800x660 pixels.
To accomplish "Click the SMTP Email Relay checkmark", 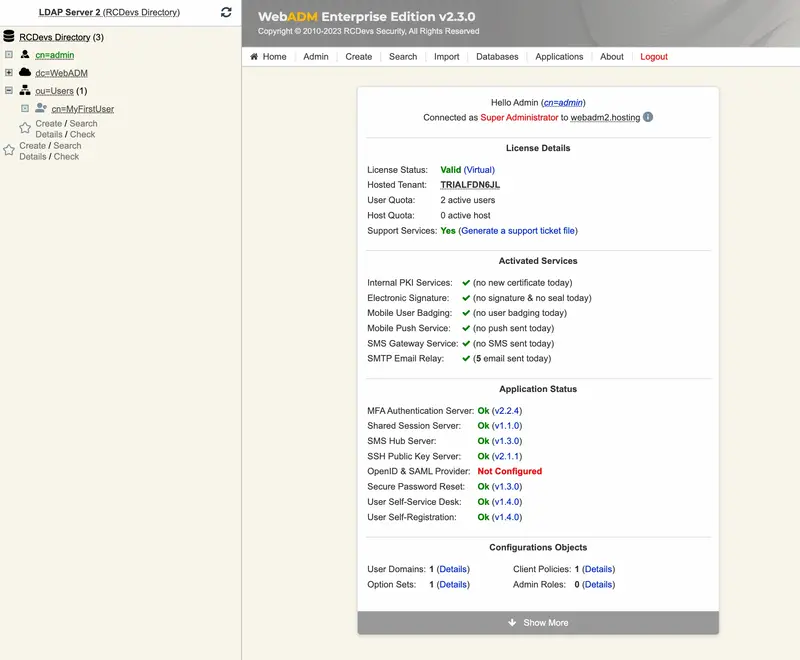I will click(x=466, y=359).
